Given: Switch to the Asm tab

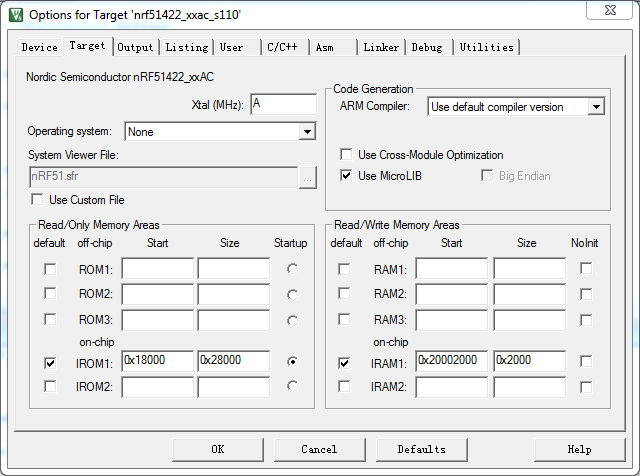Looking at the screenshot, I should click(x=333, y=47).
